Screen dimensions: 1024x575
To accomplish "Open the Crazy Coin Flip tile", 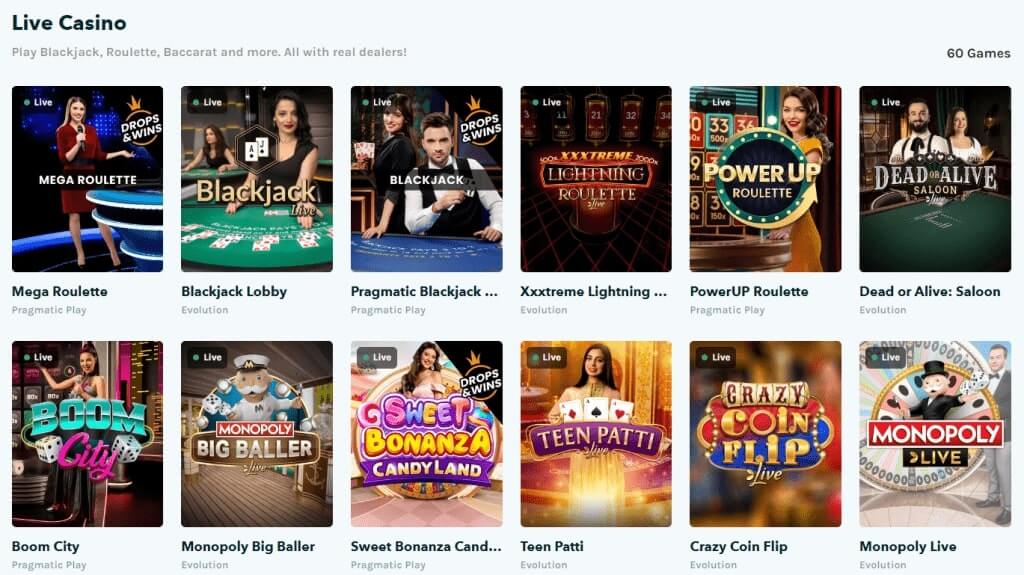I will pyautogui.click(x=765, y=434).
